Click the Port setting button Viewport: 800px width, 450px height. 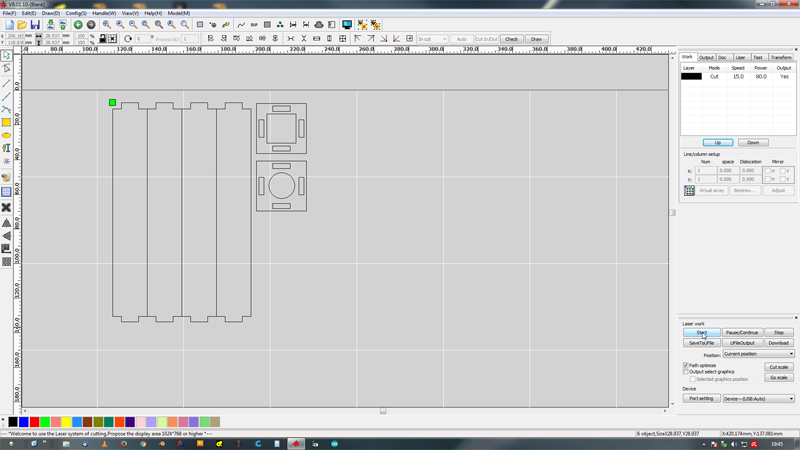(x=702, y=398)
